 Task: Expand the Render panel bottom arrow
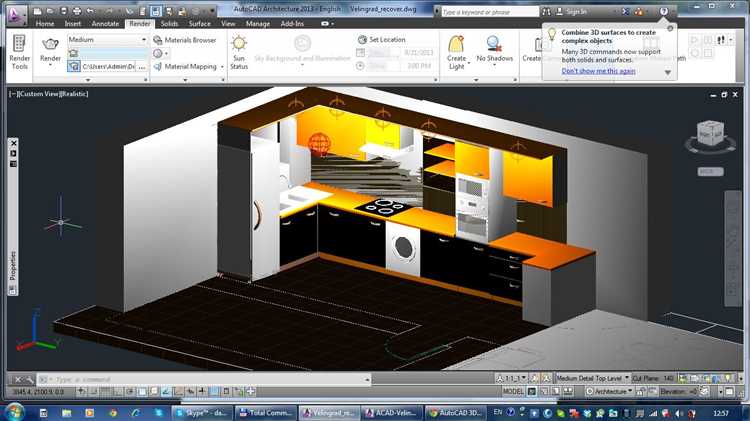point(88,80)
